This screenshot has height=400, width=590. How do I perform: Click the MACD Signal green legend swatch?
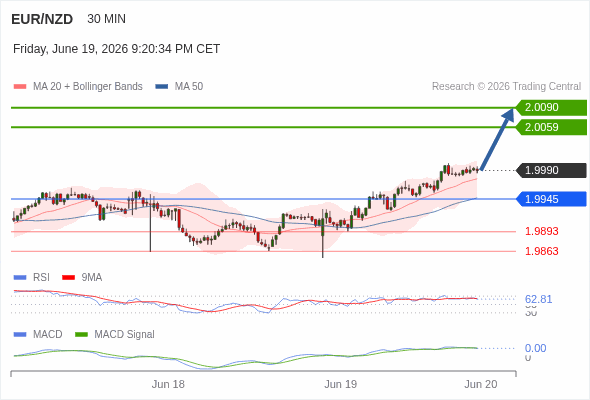(81, 335)
